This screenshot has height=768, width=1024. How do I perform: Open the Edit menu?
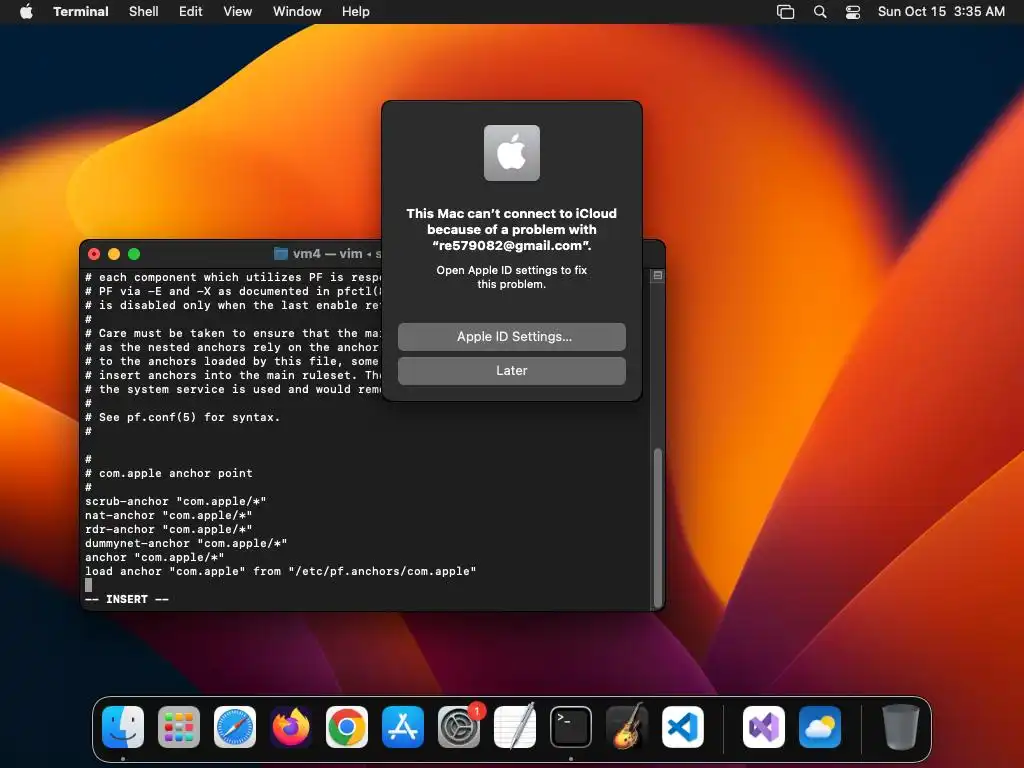[191, 12]
